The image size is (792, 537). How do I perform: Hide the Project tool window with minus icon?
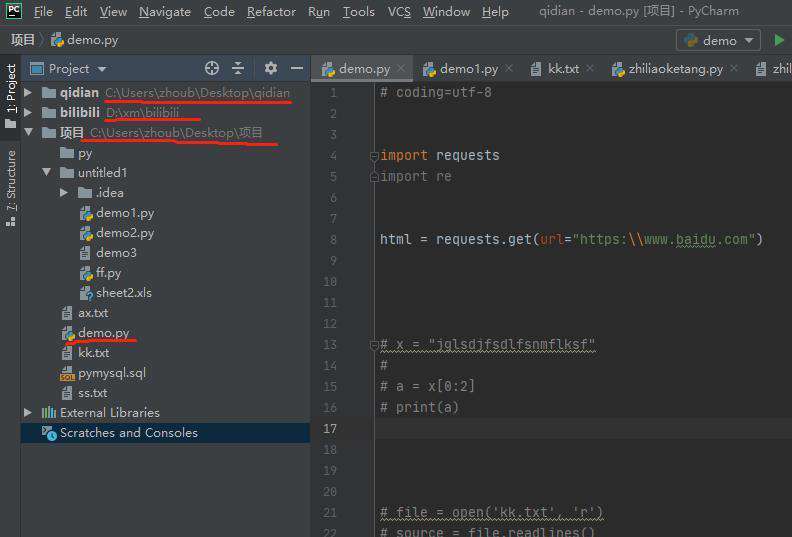[x=297, y=68]
